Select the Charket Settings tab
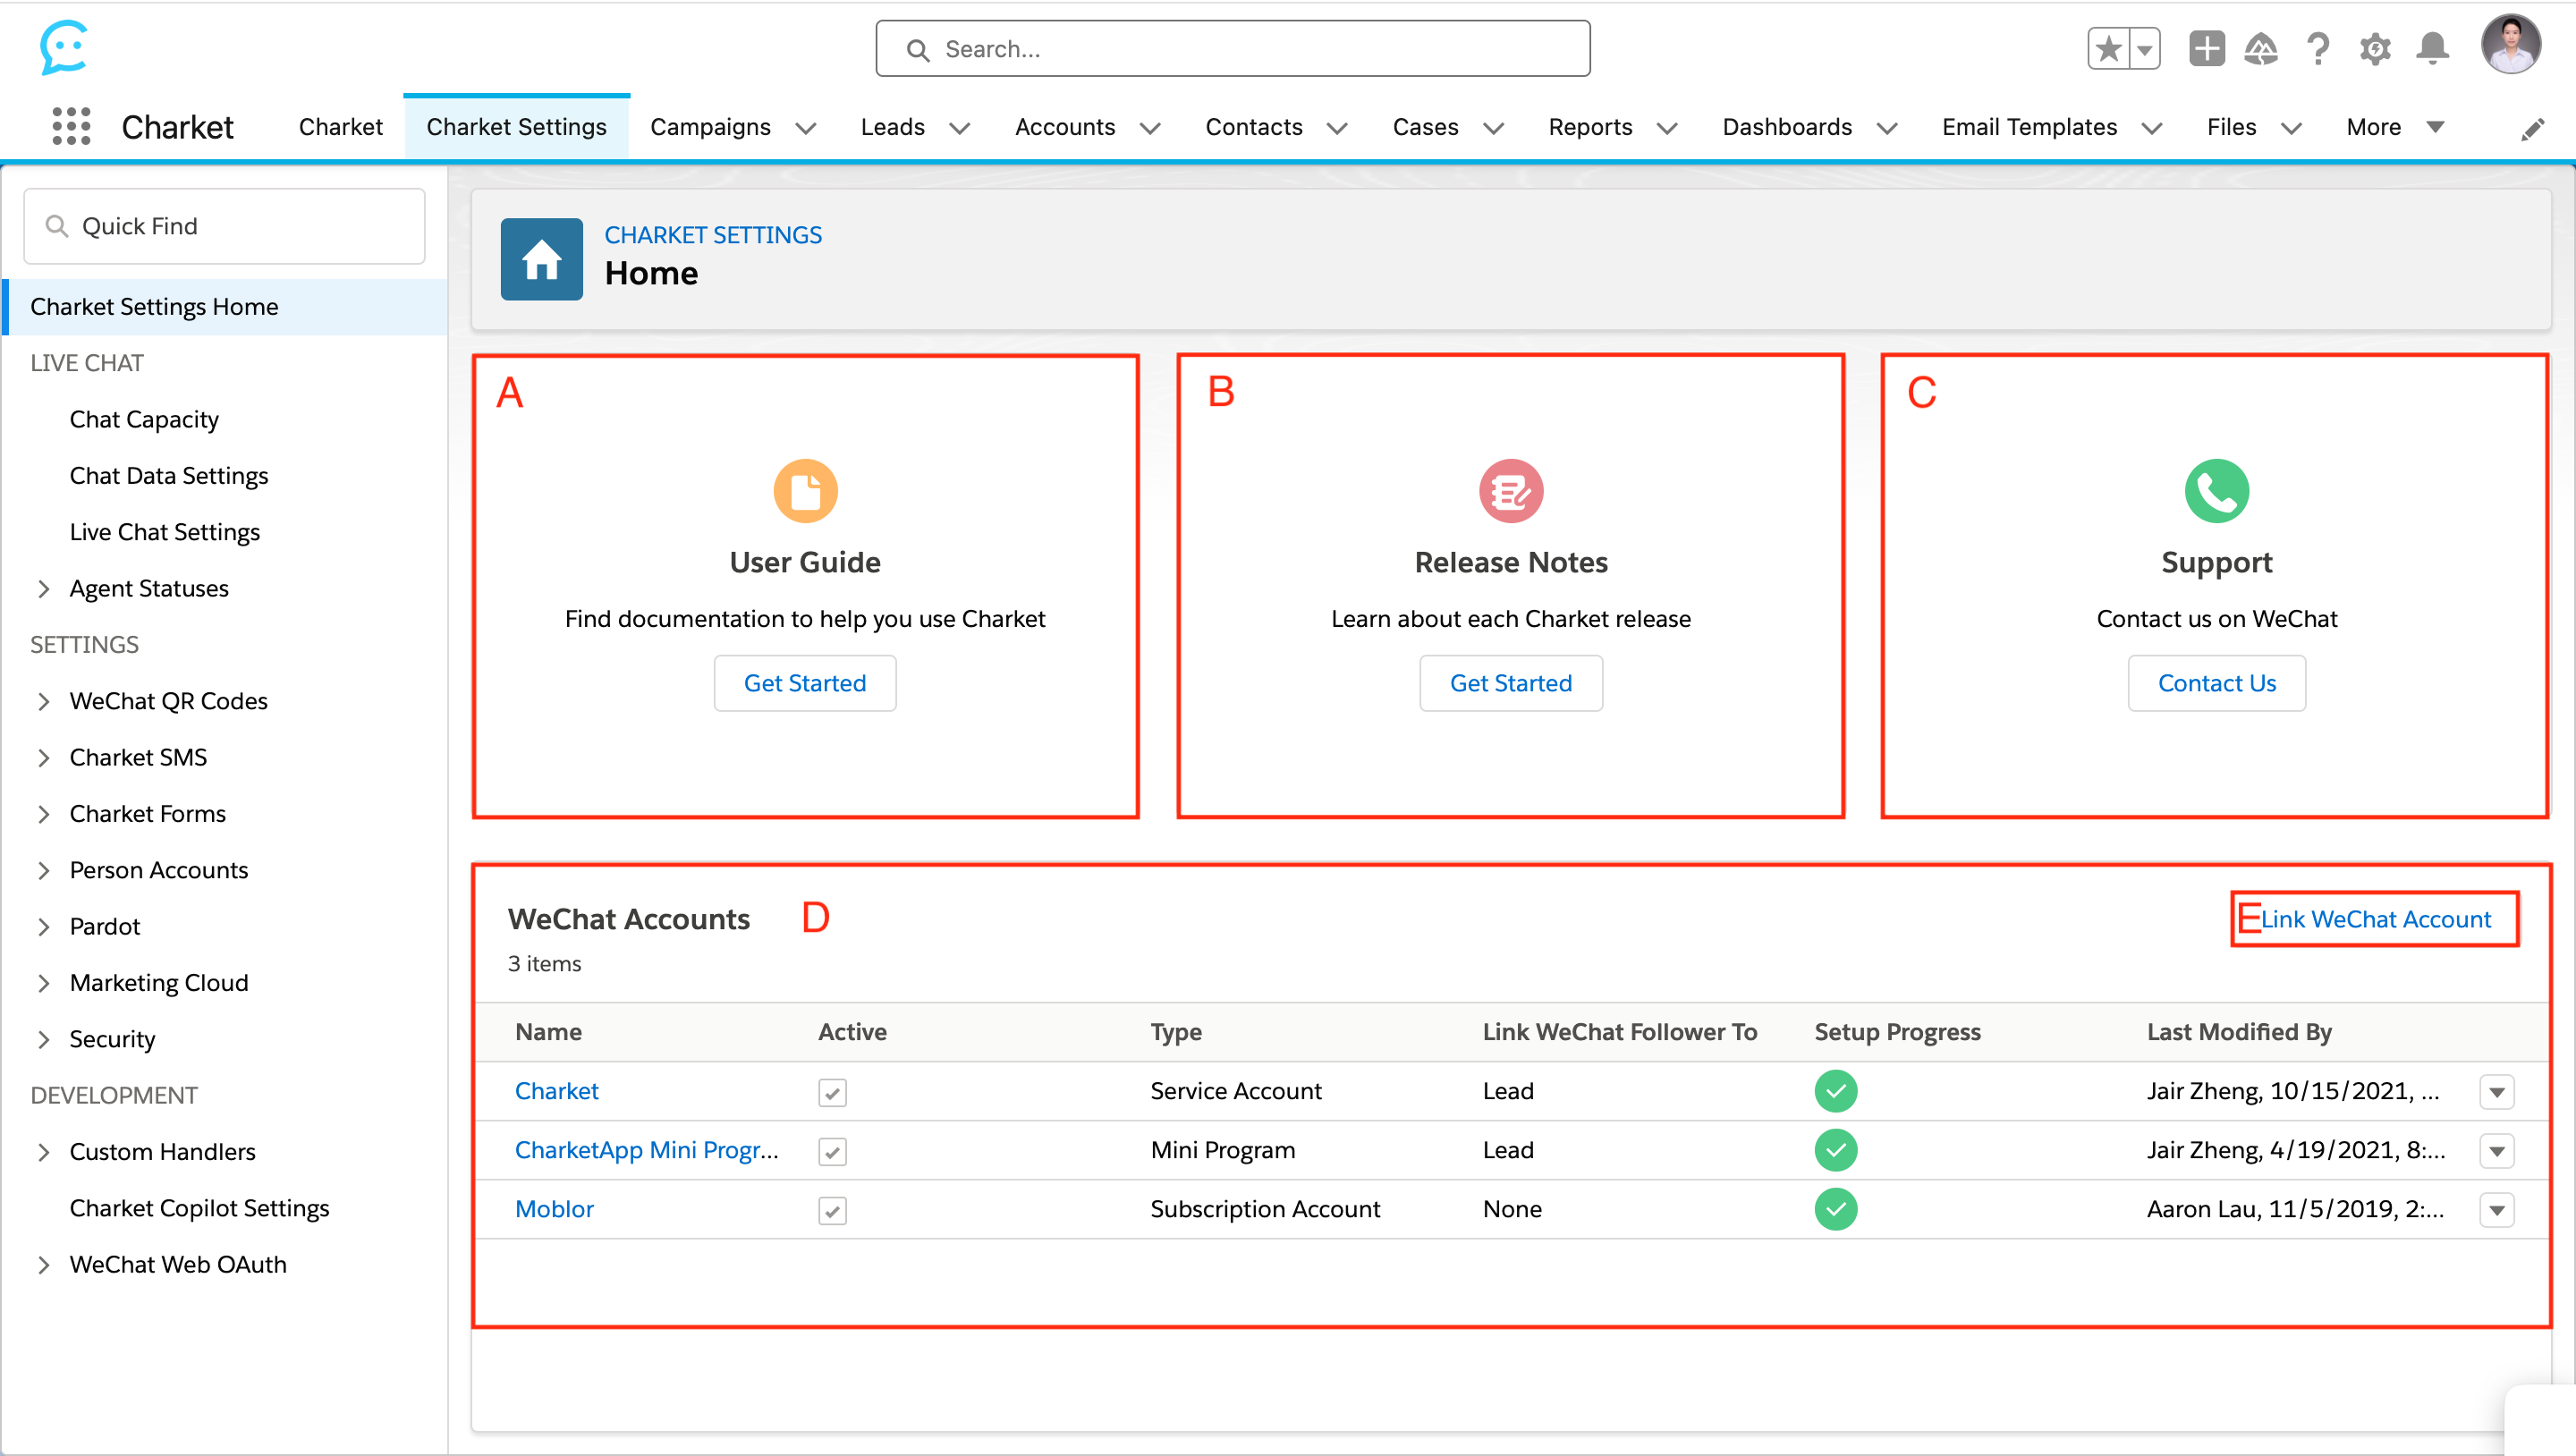 point(516,127)
